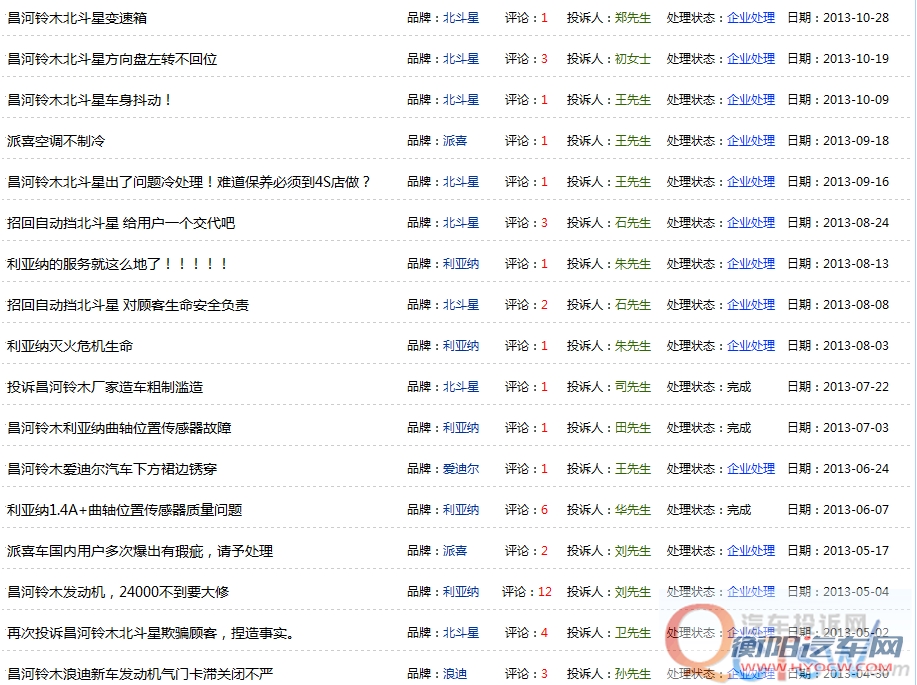Open complaint 招回自动挡北斗星 给用户一个交代吧
This screenshot has height=685, width=917.
(x=120, y=223)
